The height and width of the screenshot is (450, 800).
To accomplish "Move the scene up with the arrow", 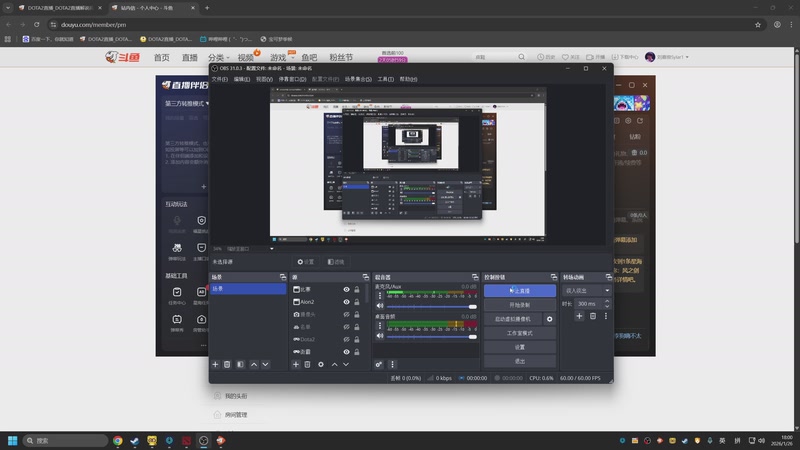I will (x=254, y=364).
